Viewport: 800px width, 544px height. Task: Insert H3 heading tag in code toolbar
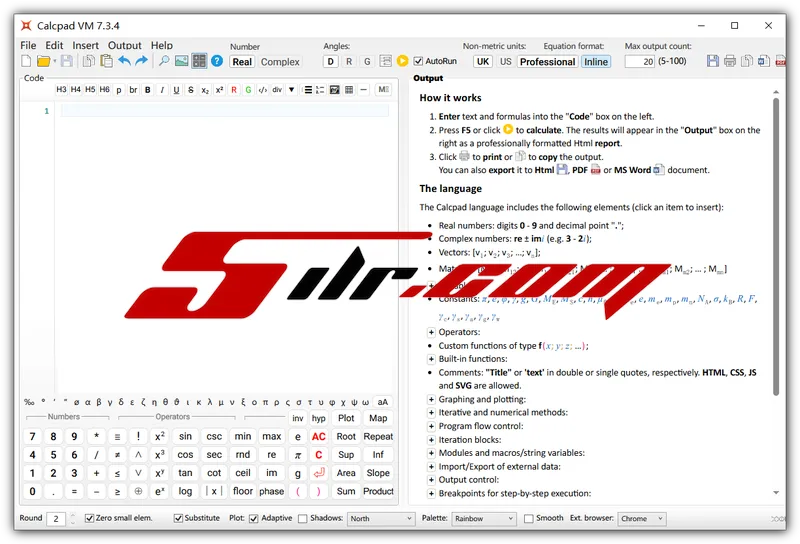[61, 89]
